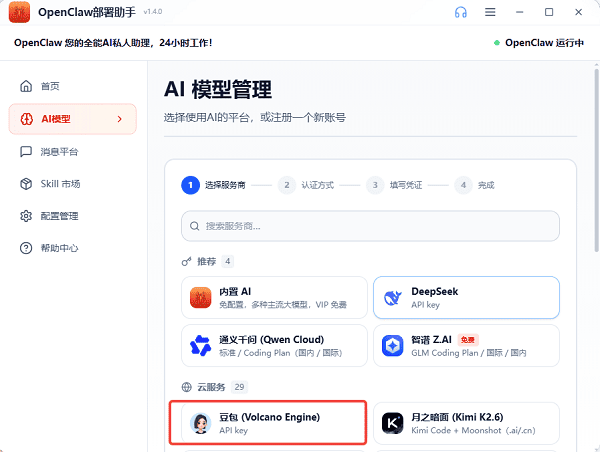This screenshot has height=452, width=600.
Task: Click the 智谱 Z.AI blue logo
Action: pos(393,346)
